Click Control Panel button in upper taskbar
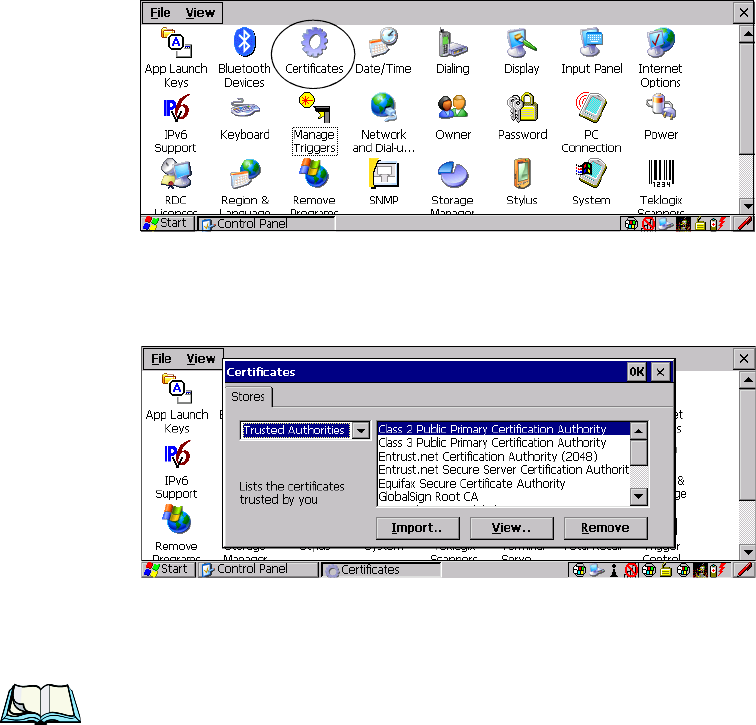 [x=266, y=224]
